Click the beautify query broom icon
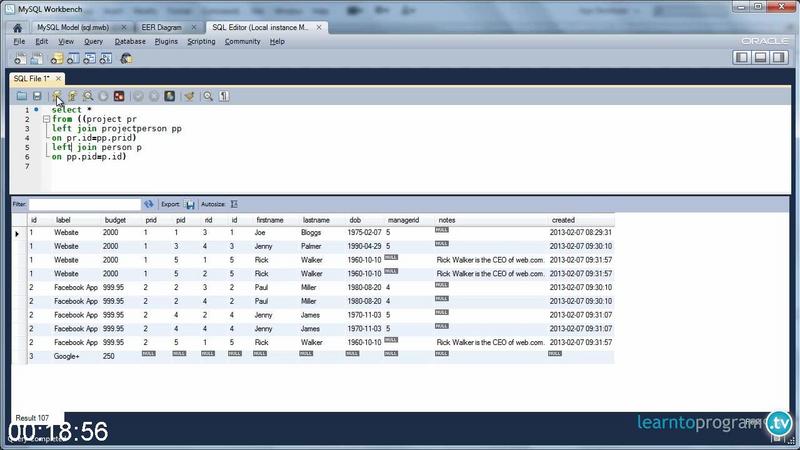The image size is (800, 450). [x=189, y=96]
